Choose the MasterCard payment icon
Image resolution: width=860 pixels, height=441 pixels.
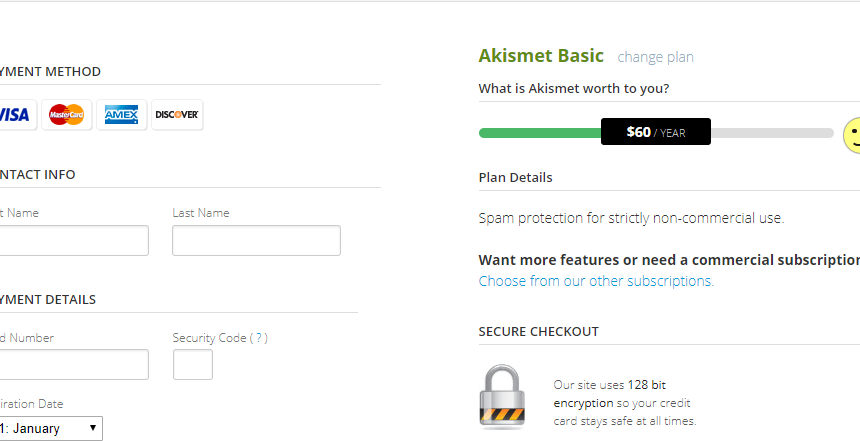[66, 115]
